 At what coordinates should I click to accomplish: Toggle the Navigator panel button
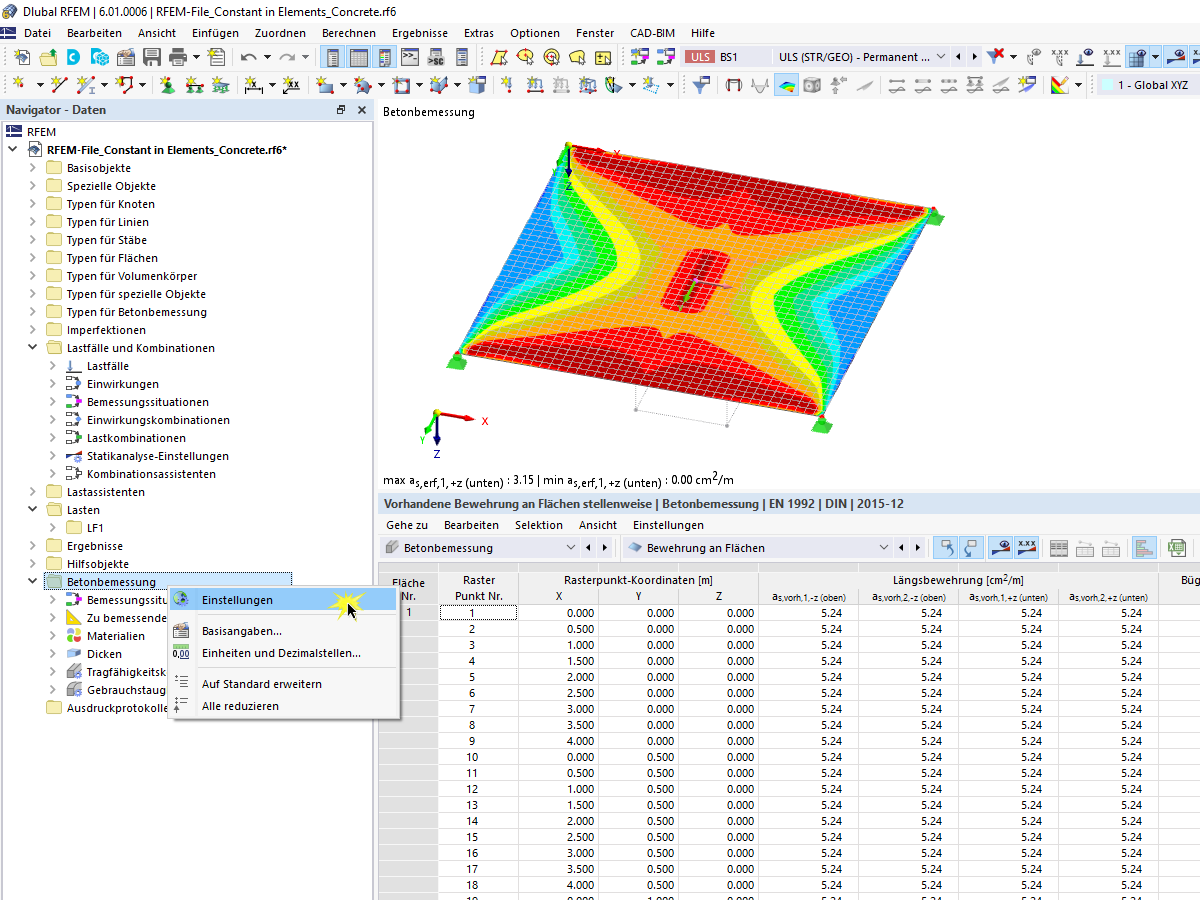click(333, 57)
